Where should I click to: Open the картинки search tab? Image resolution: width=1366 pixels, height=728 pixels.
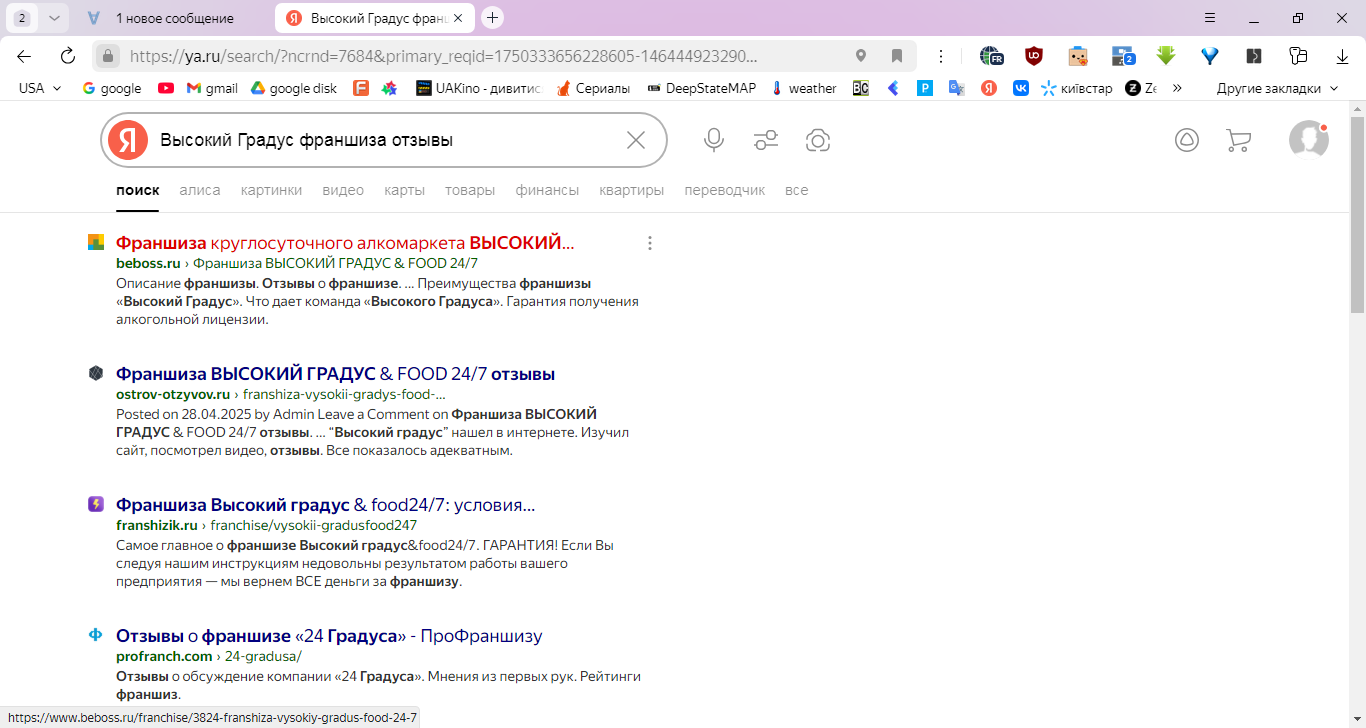tap(271, 190)
